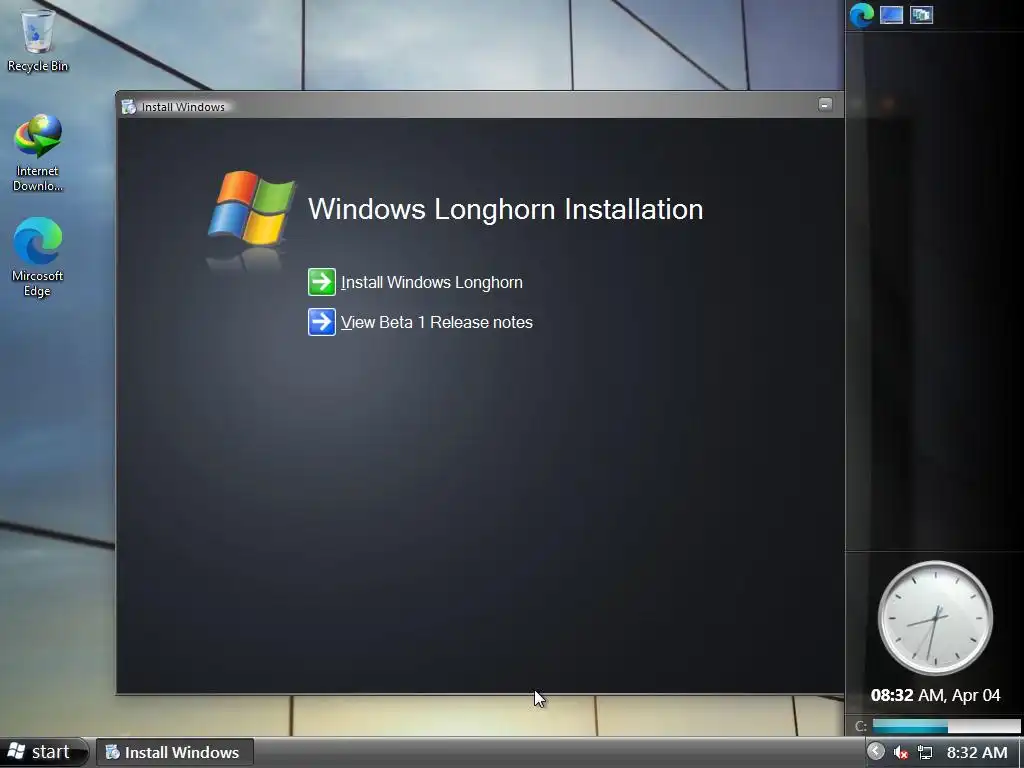This screenshot has height=768, width=1024.
Task: Click the sidebar date text 08:32 AM, Apr 04
Action: [935, 696]
